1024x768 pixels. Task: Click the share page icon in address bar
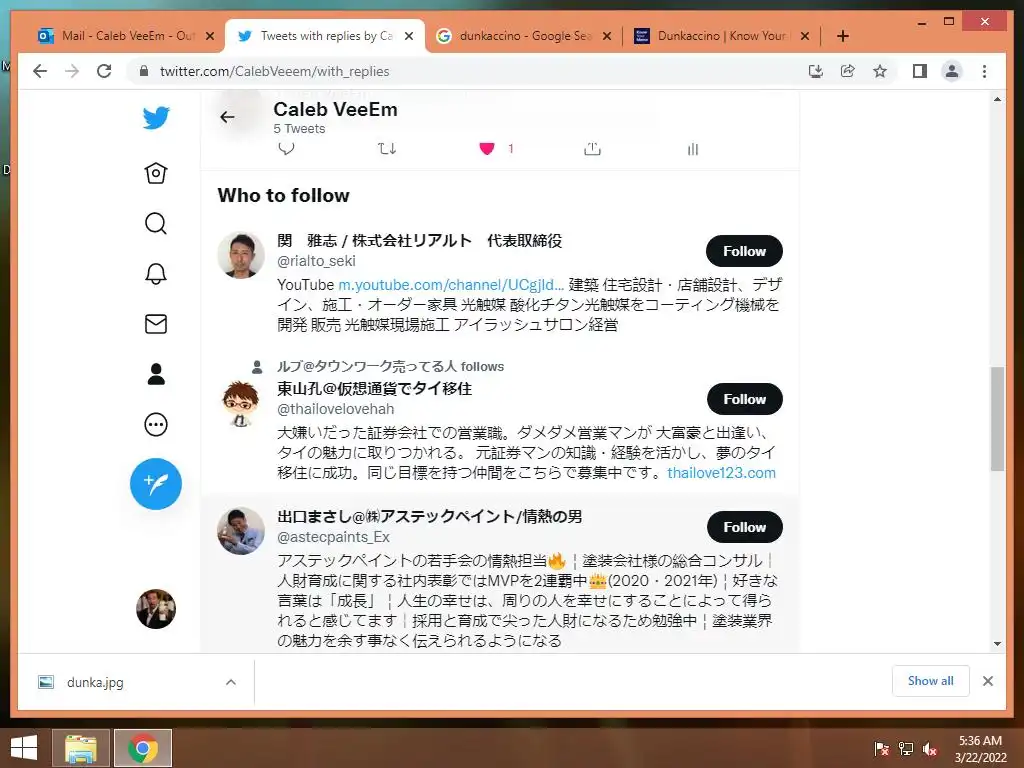848,71
